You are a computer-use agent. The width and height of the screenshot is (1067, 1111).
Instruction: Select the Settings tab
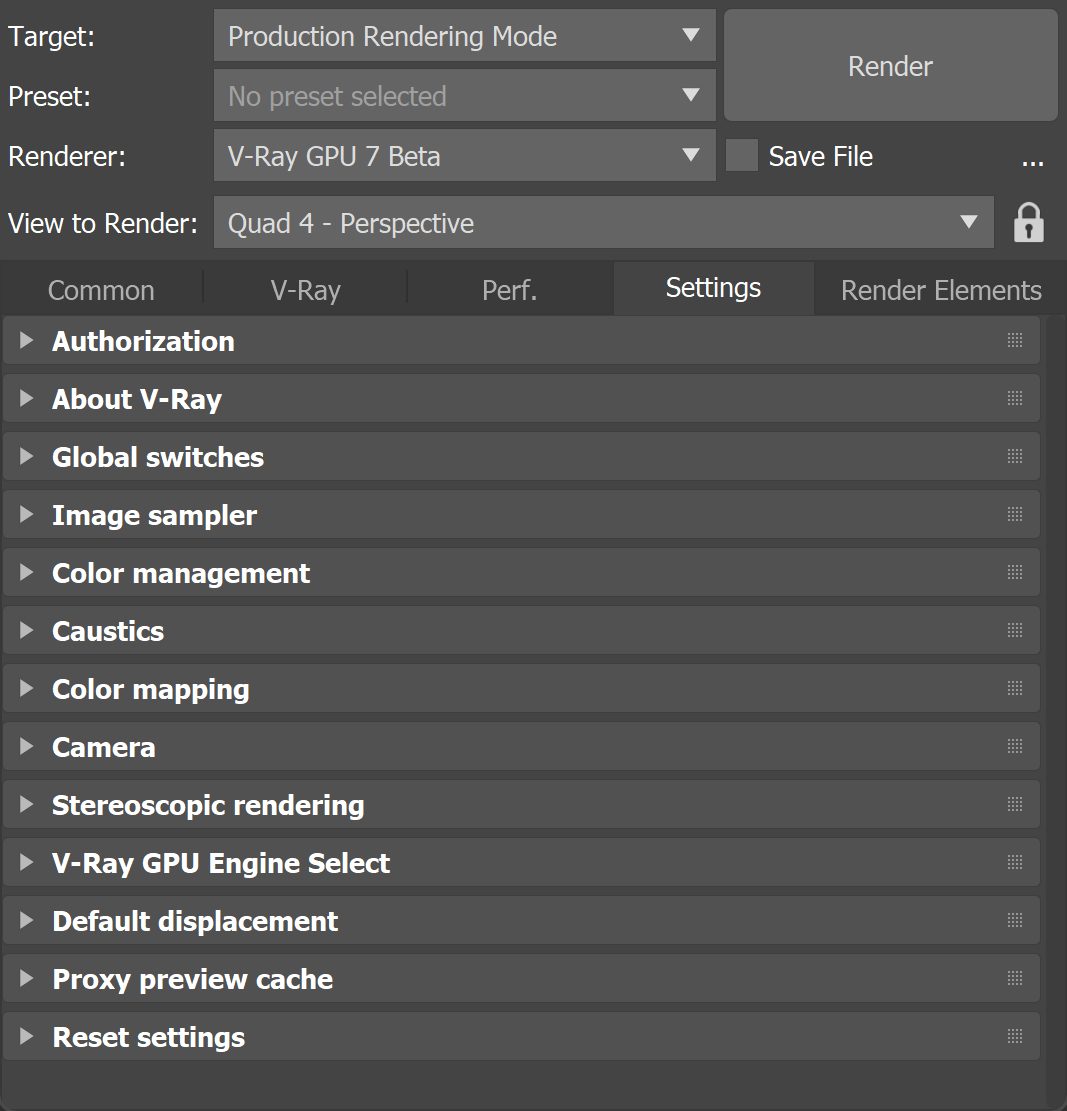point(713,288)
